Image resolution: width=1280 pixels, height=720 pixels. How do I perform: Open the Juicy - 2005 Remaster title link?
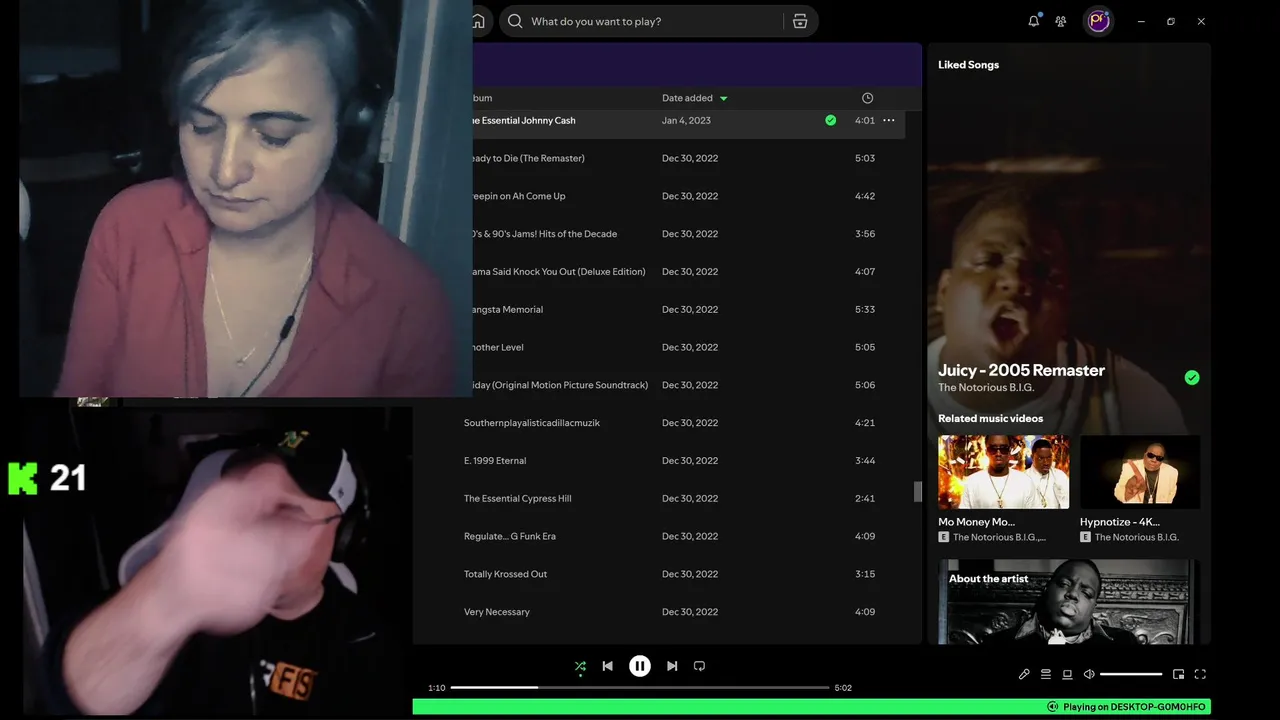[x=1021, y=370]
